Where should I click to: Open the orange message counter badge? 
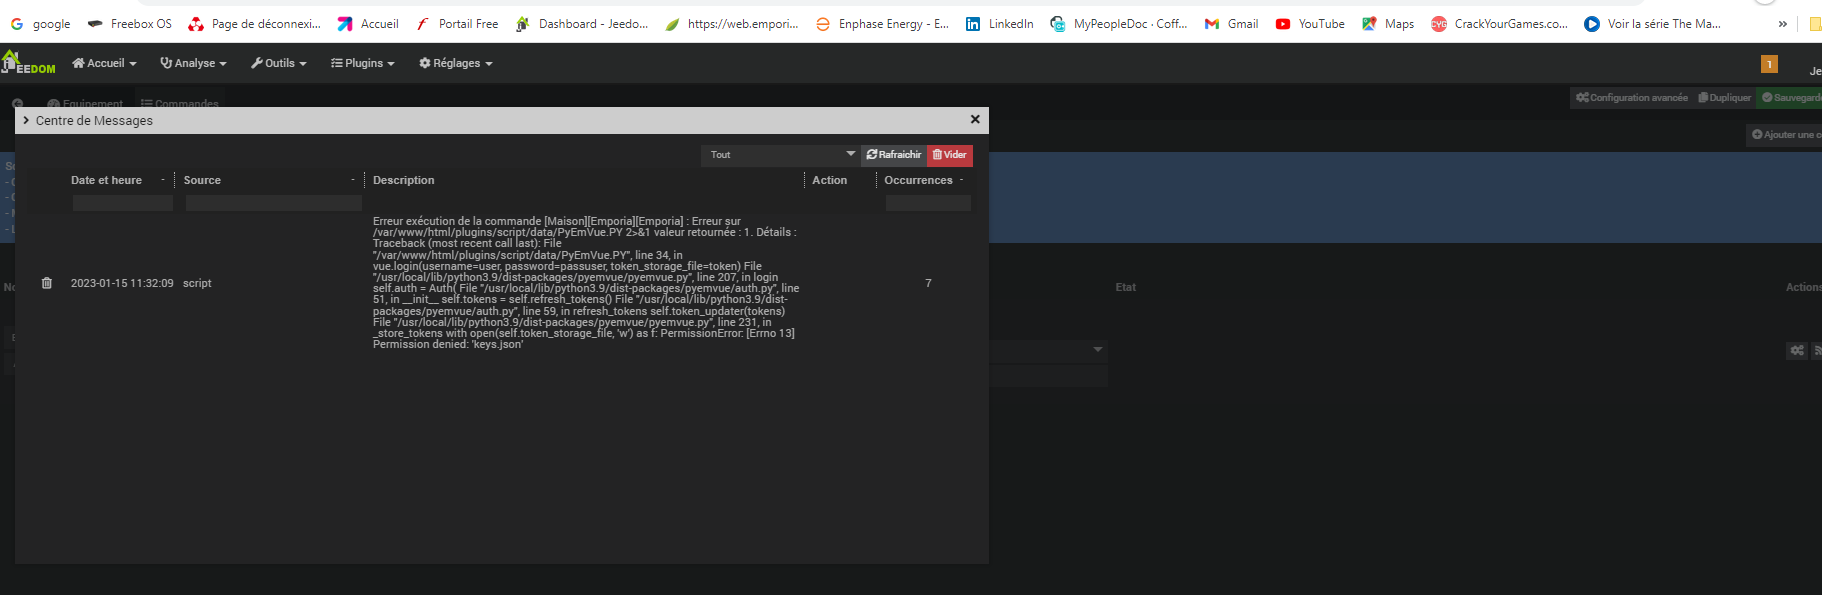click(x=1768, y=64)
